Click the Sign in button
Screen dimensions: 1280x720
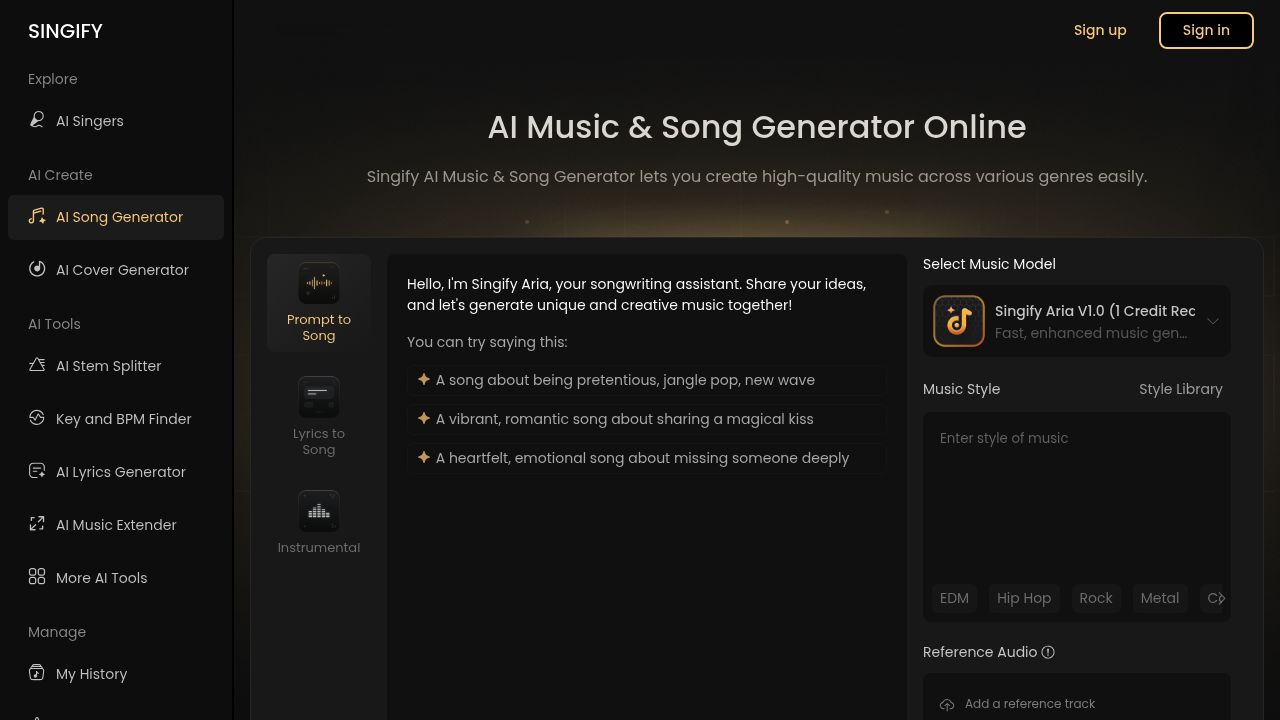point(1206,30)
